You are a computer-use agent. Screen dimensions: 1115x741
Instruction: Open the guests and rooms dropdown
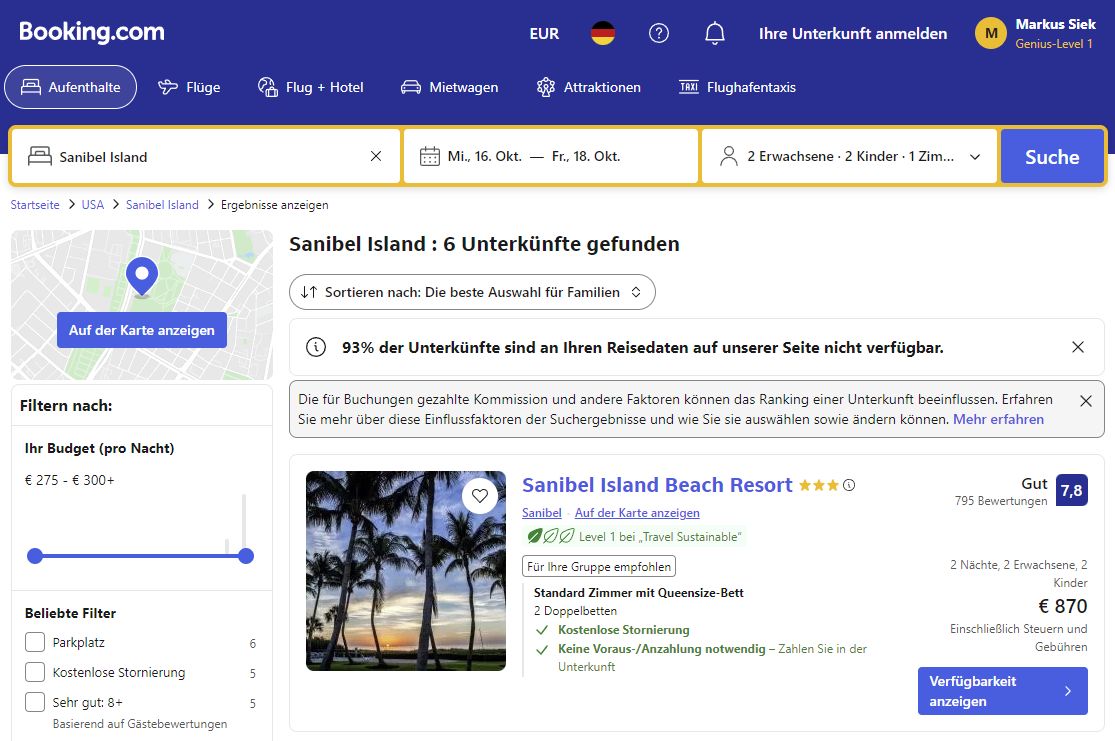[x=849, y=156]
